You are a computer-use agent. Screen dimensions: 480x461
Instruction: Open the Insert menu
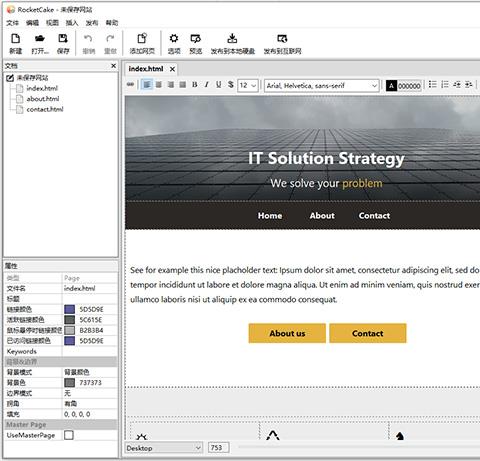[x=72, y=23]
